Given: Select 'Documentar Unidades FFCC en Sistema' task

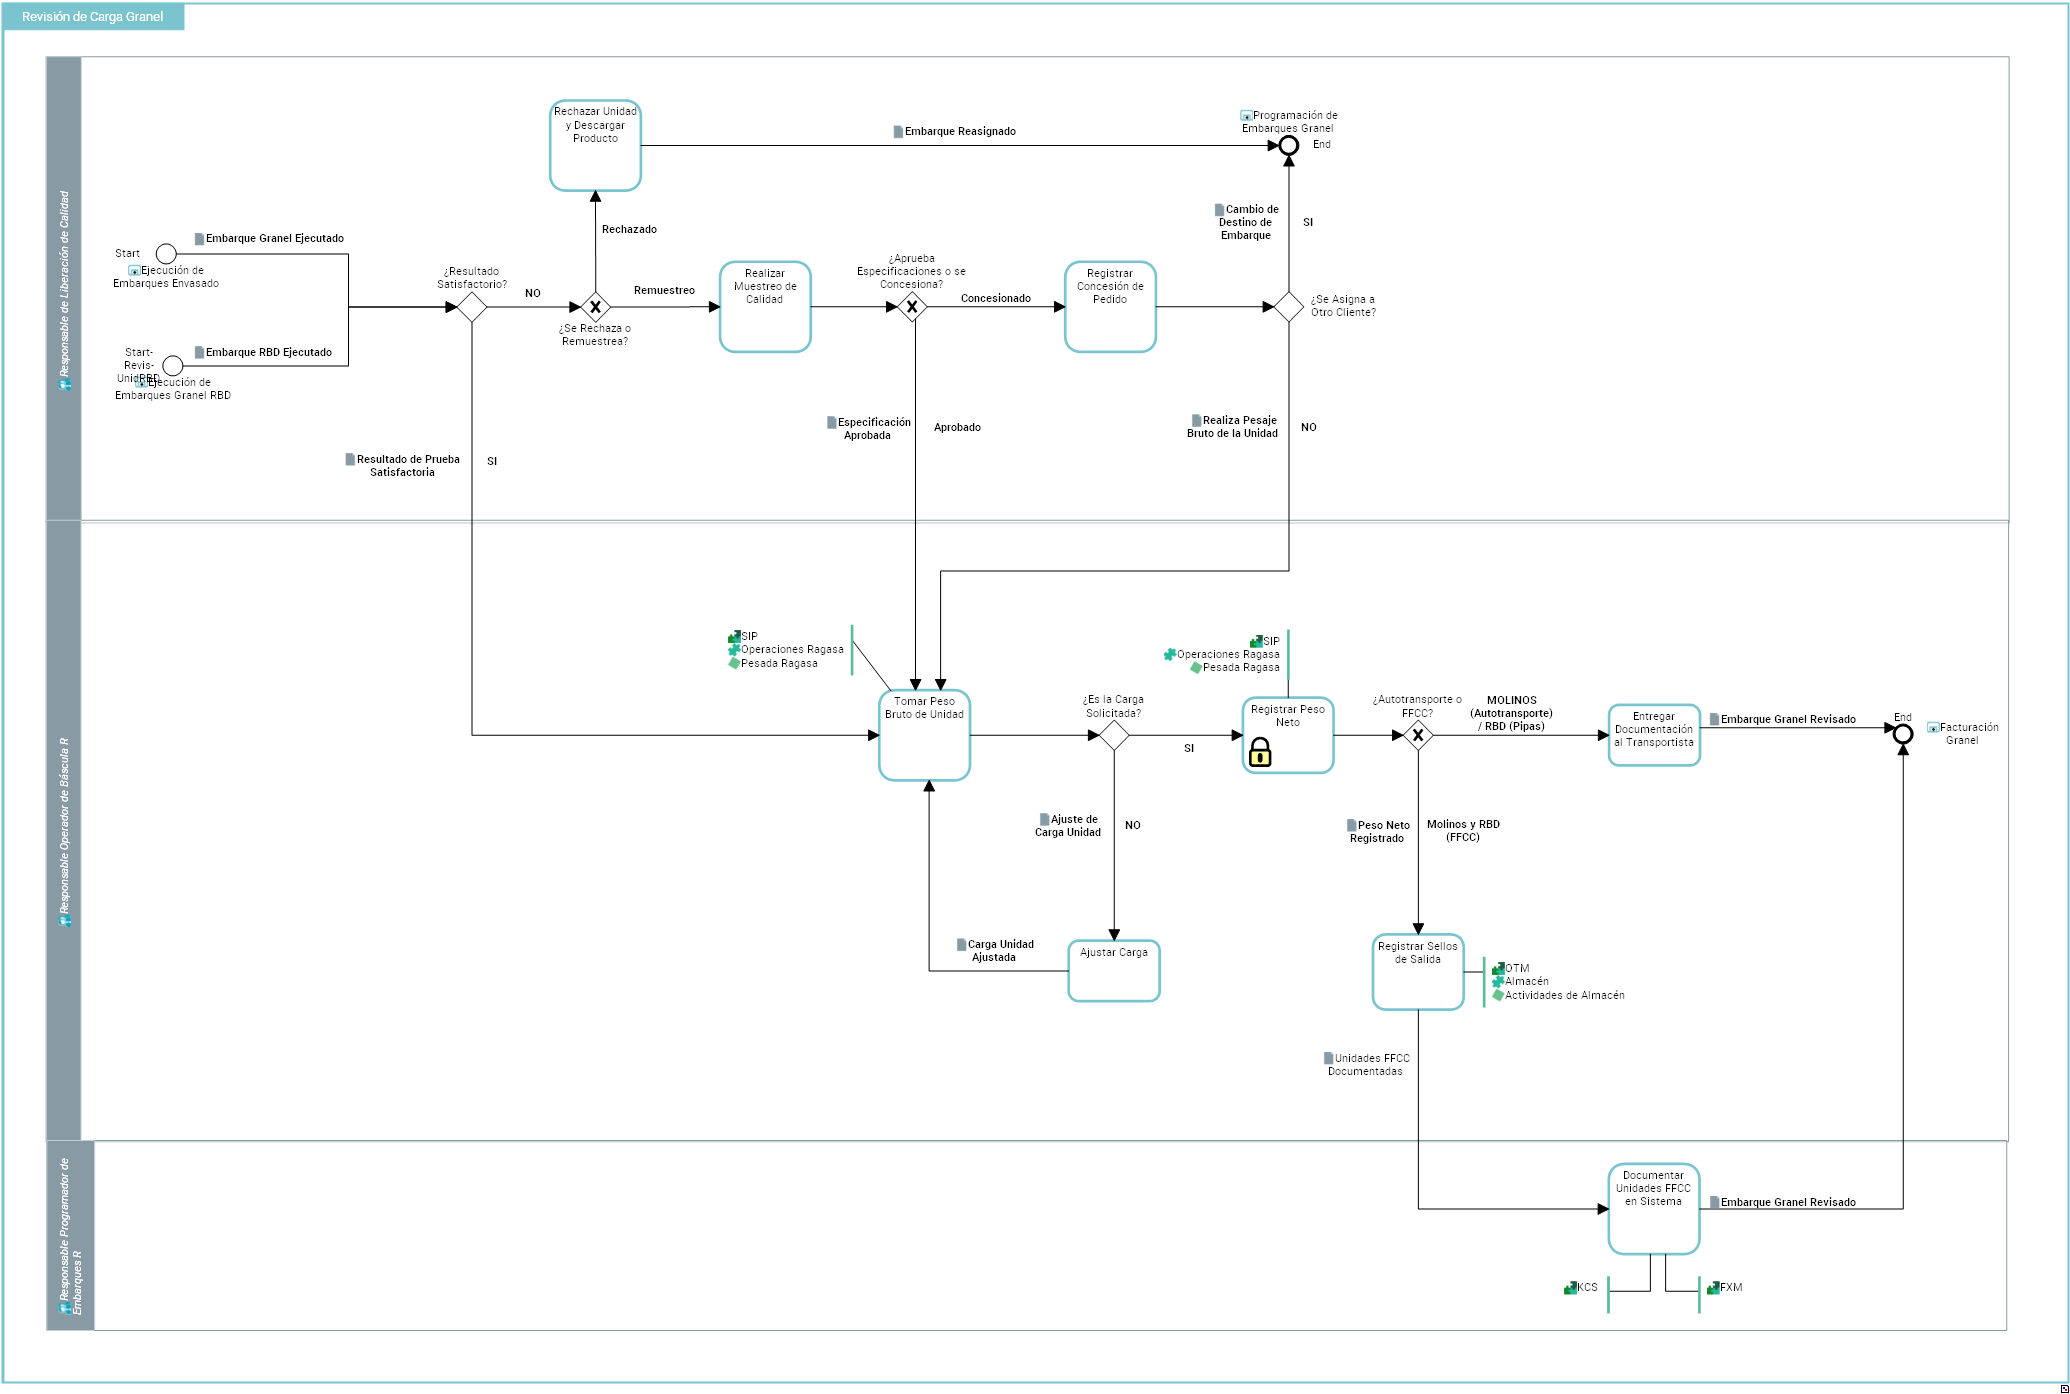Looking at the screenshot, I should (x=1654, y=1209).
